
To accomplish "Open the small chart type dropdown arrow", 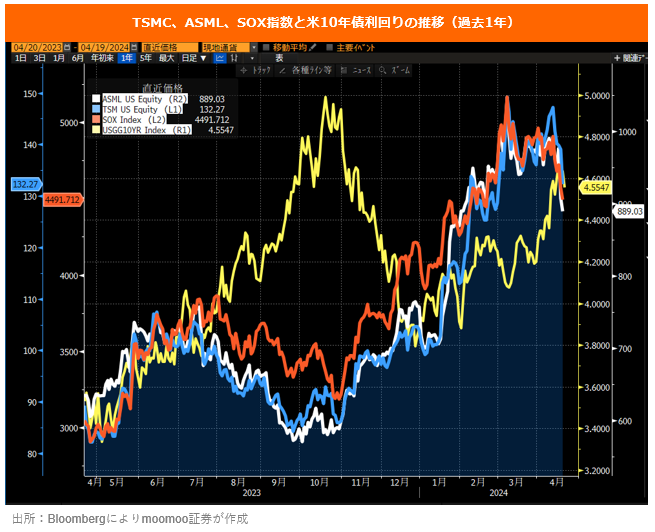I will pyautogui.click(x=252, y=58).
